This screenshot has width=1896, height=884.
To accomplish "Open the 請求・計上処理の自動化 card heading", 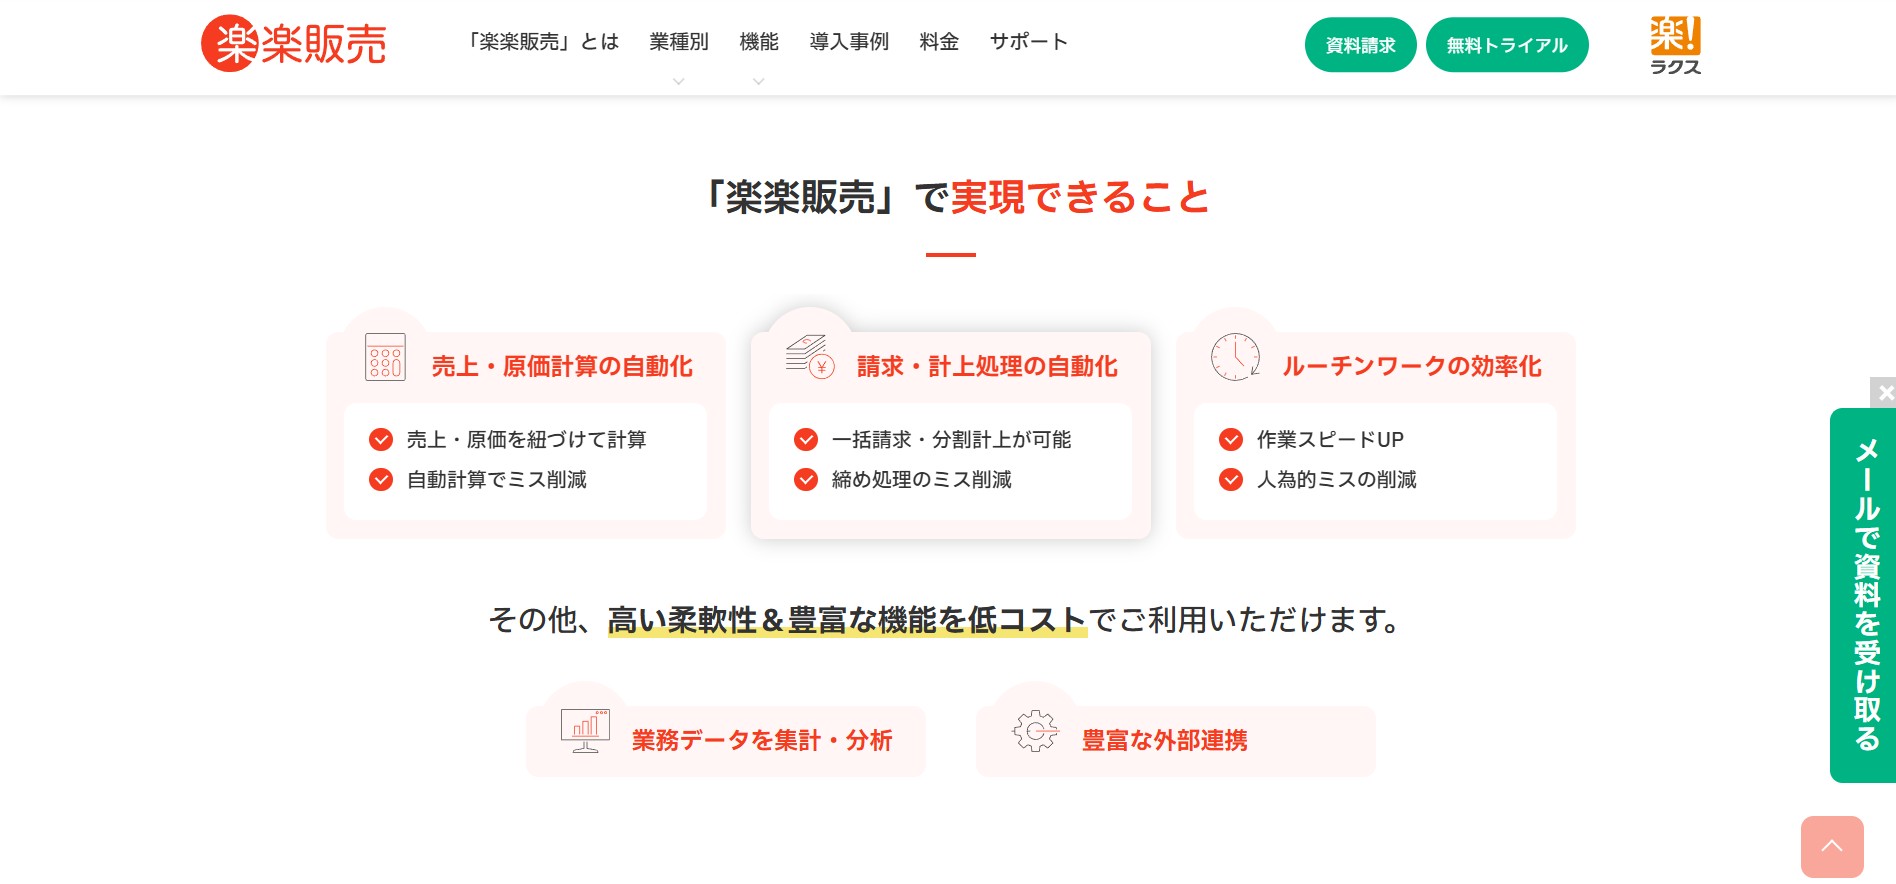I will [987, 367].
